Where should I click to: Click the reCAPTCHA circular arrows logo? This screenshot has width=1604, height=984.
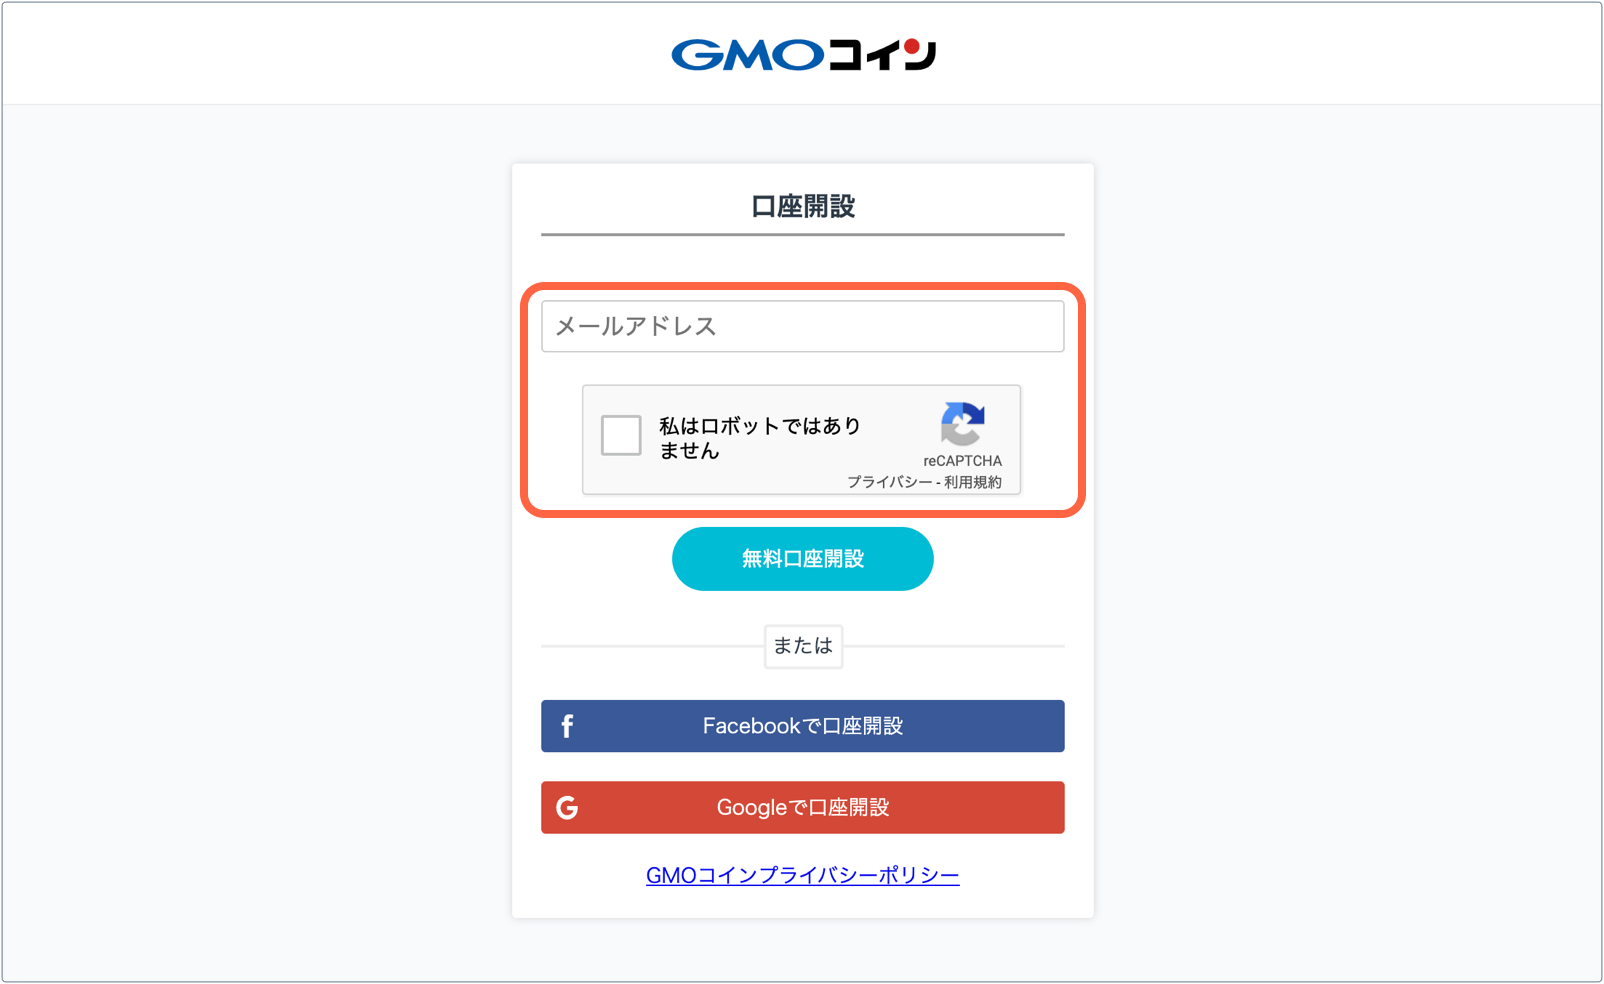[962, 424]
